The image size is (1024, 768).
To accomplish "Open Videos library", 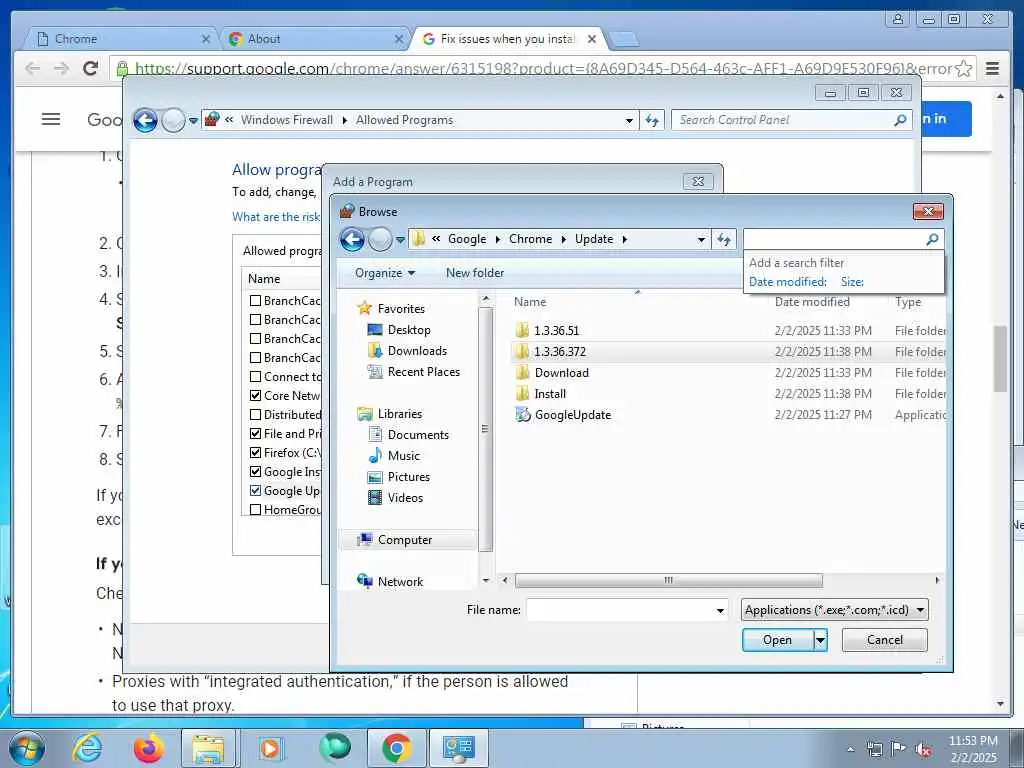I will coord(405,498).
